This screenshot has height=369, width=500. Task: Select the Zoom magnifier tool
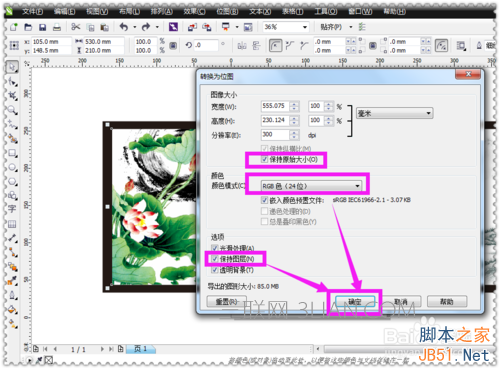point(13,110)
